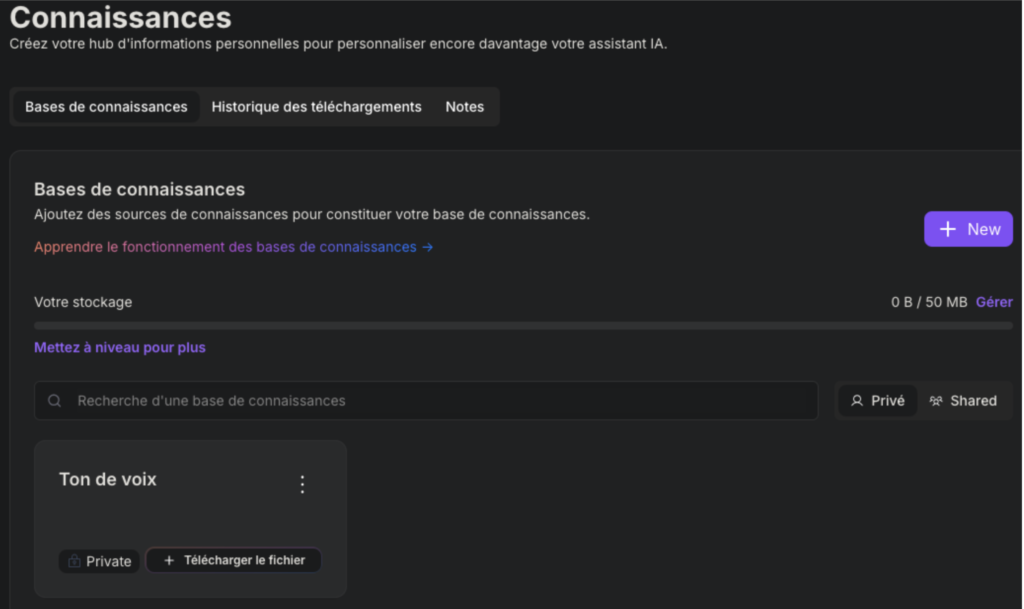Click the lock icon on the Private badge

(x=74, y=561)
